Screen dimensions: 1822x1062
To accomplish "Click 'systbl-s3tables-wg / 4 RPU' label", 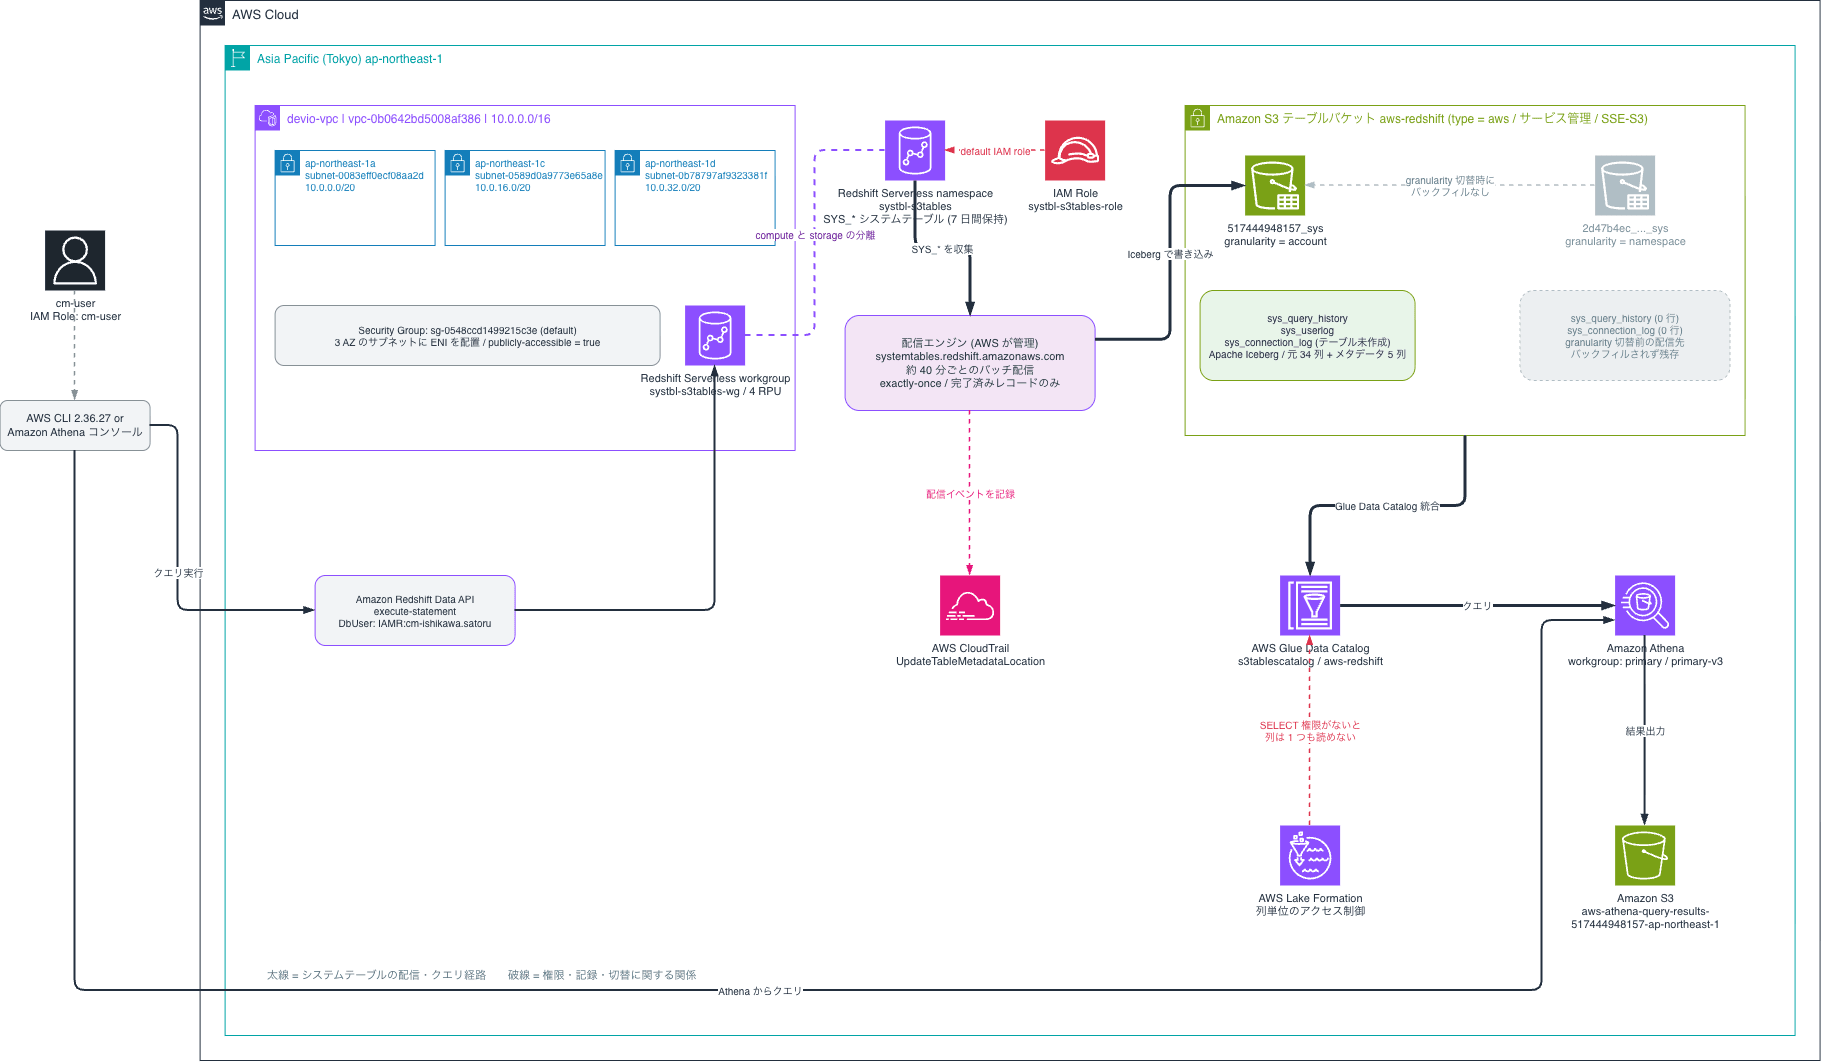I will click(x=715, y=391).
